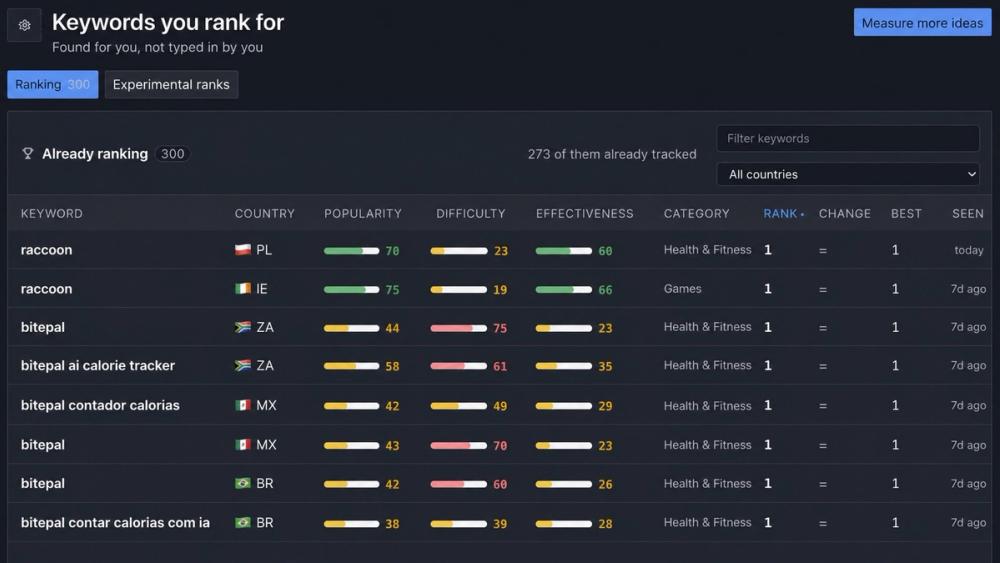Open the All countries dropdown

(x=848, y=174)
